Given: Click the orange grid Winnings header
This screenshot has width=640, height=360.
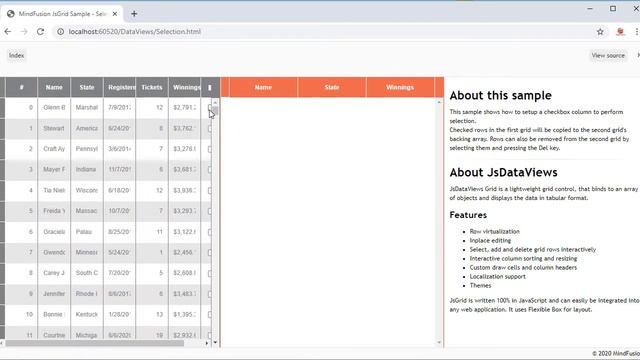Looking at the screenshot, I should [400, 87].
